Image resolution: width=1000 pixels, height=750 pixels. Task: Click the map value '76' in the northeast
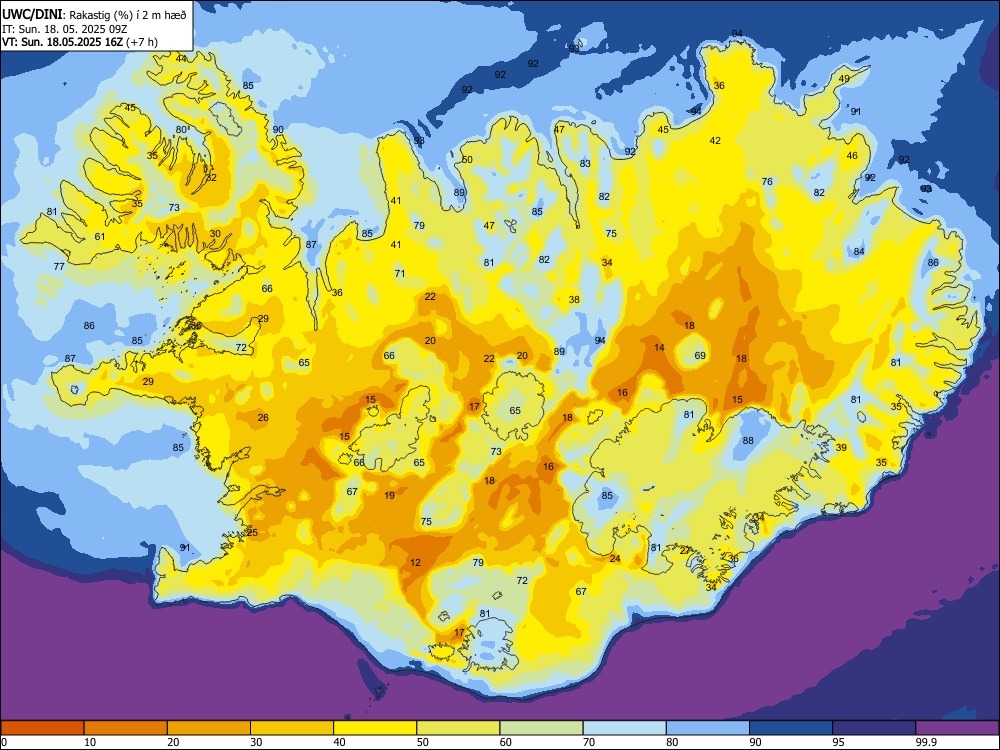[x=767, y=182]
